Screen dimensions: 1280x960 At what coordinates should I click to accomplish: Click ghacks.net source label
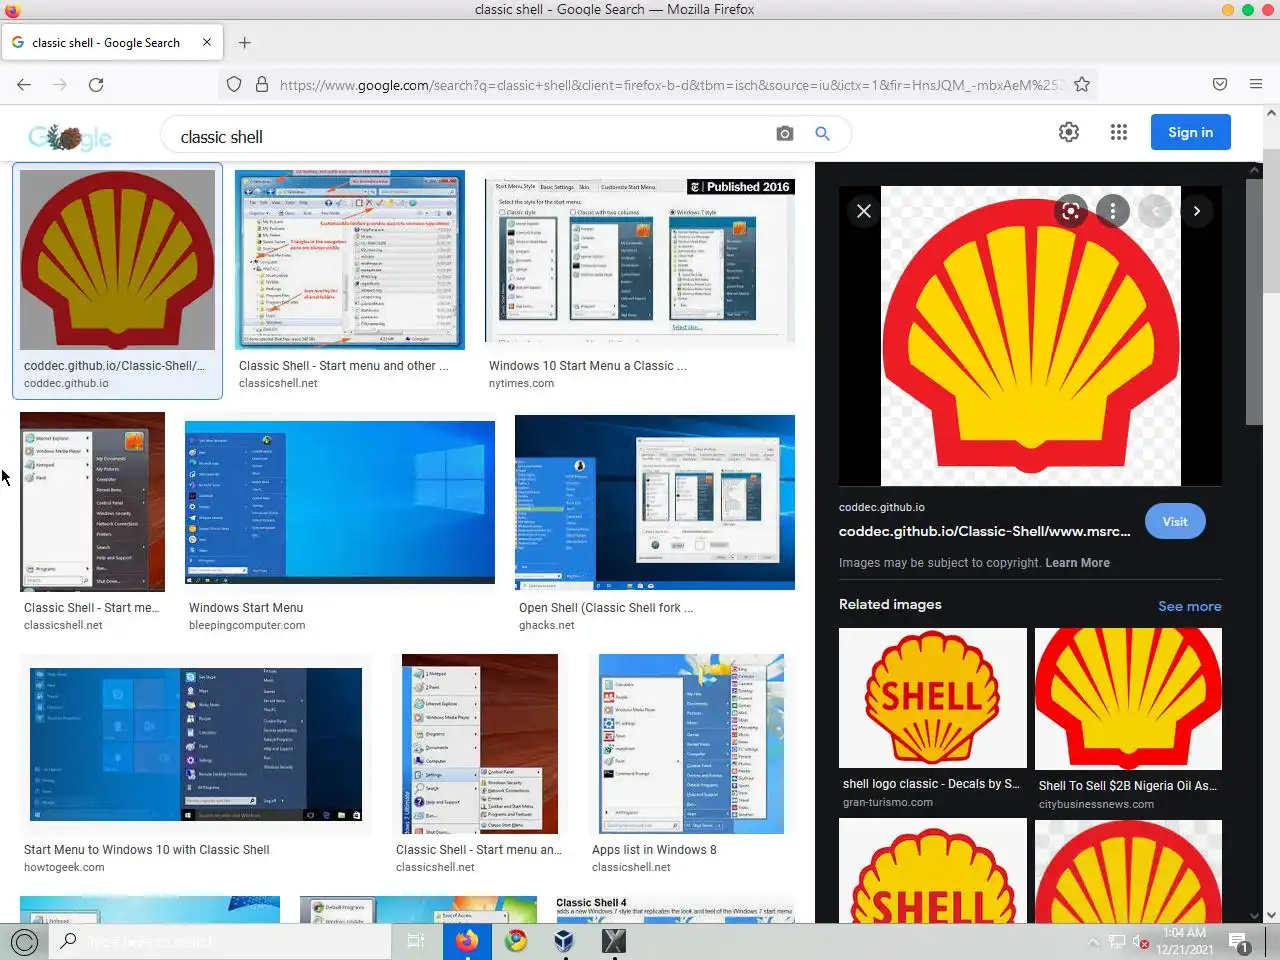pyautogui.click(x=546, y=625)
